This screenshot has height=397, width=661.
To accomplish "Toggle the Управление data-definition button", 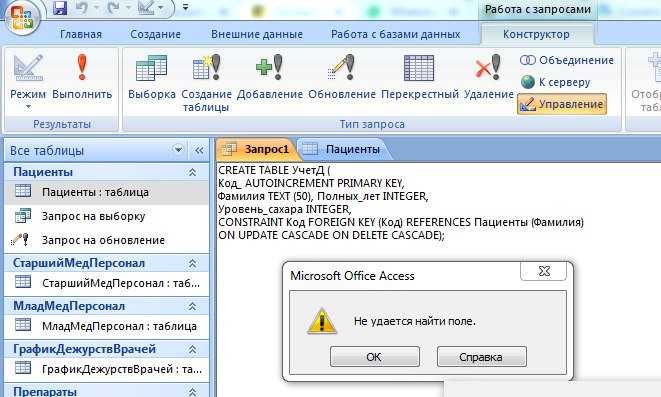I will (x=562, y=104).
